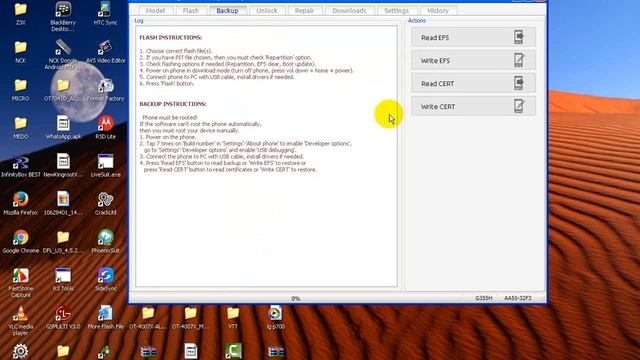Image resolution: width=640 pixels, height=360 pixels.
Task: Select the MEDO folder icon
Action: pyautogui.click(x=20, y=128)
